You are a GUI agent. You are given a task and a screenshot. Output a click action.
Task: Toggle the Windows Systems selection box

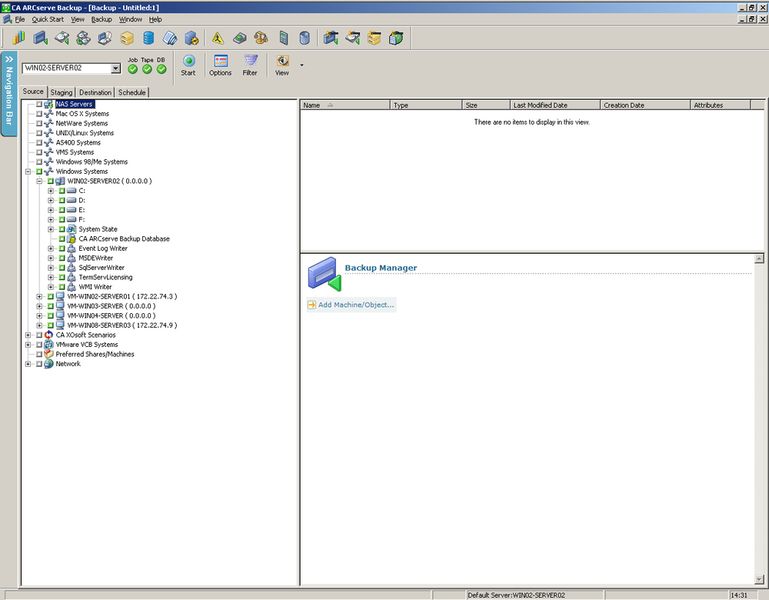39,172
